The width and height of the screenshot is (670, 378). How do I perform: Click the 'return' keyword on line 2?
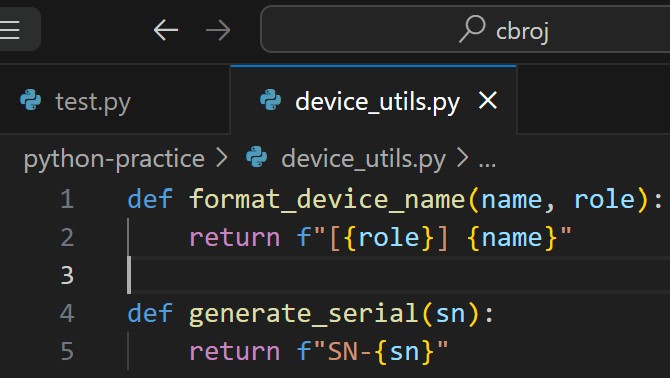coord(235,237)
